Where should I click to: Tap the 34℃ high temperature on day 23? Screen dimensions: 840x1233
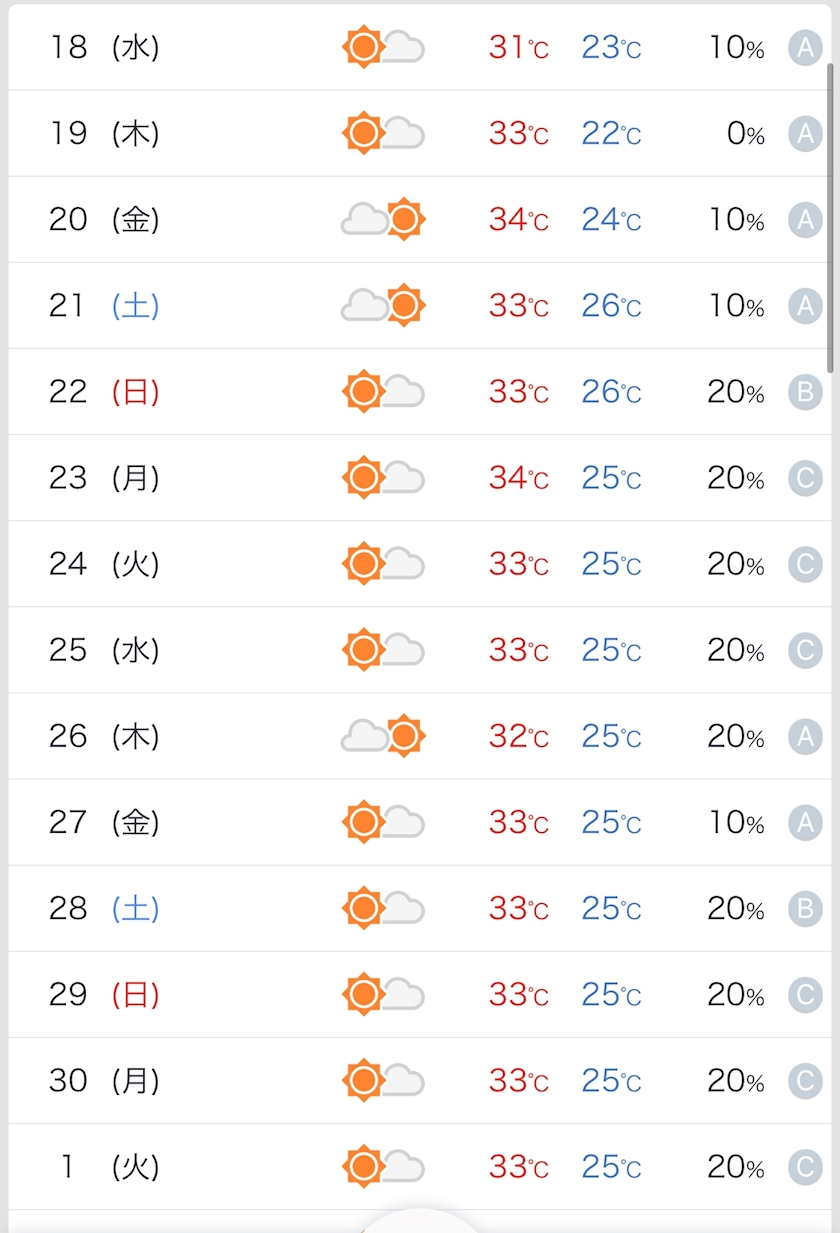tap(518, 478)
